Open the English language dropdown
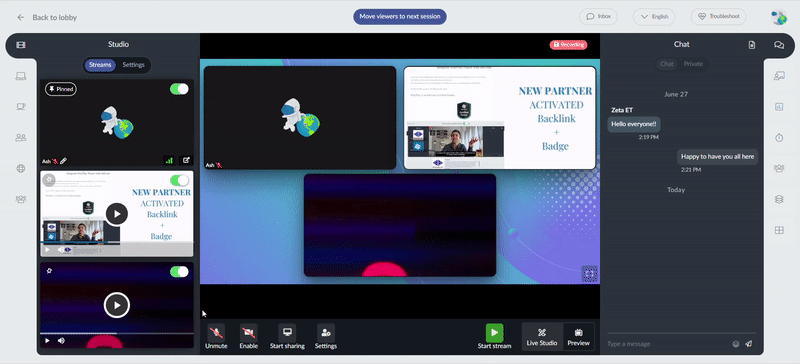The width and height of the screenshot is (800, 364). pos(654,16)
